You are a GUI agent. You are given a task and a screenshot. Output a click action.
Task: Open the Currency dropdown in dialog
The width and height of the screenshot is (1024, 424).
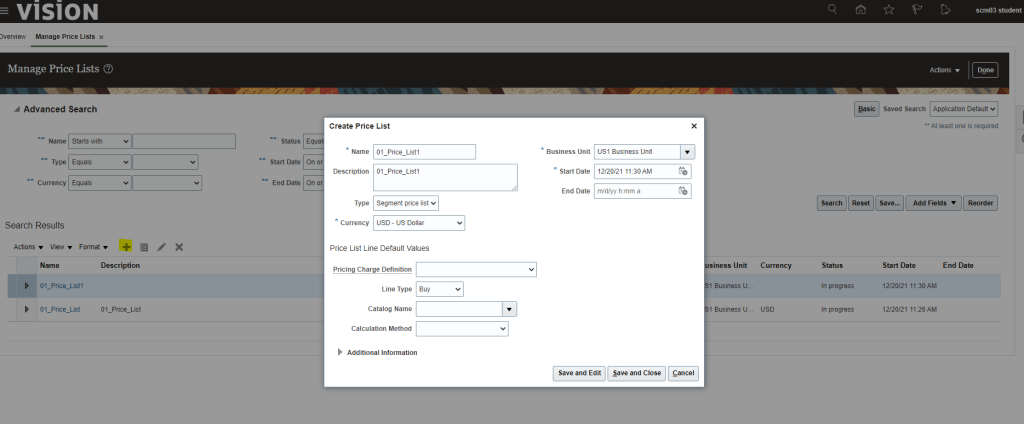tap(419, 222)
